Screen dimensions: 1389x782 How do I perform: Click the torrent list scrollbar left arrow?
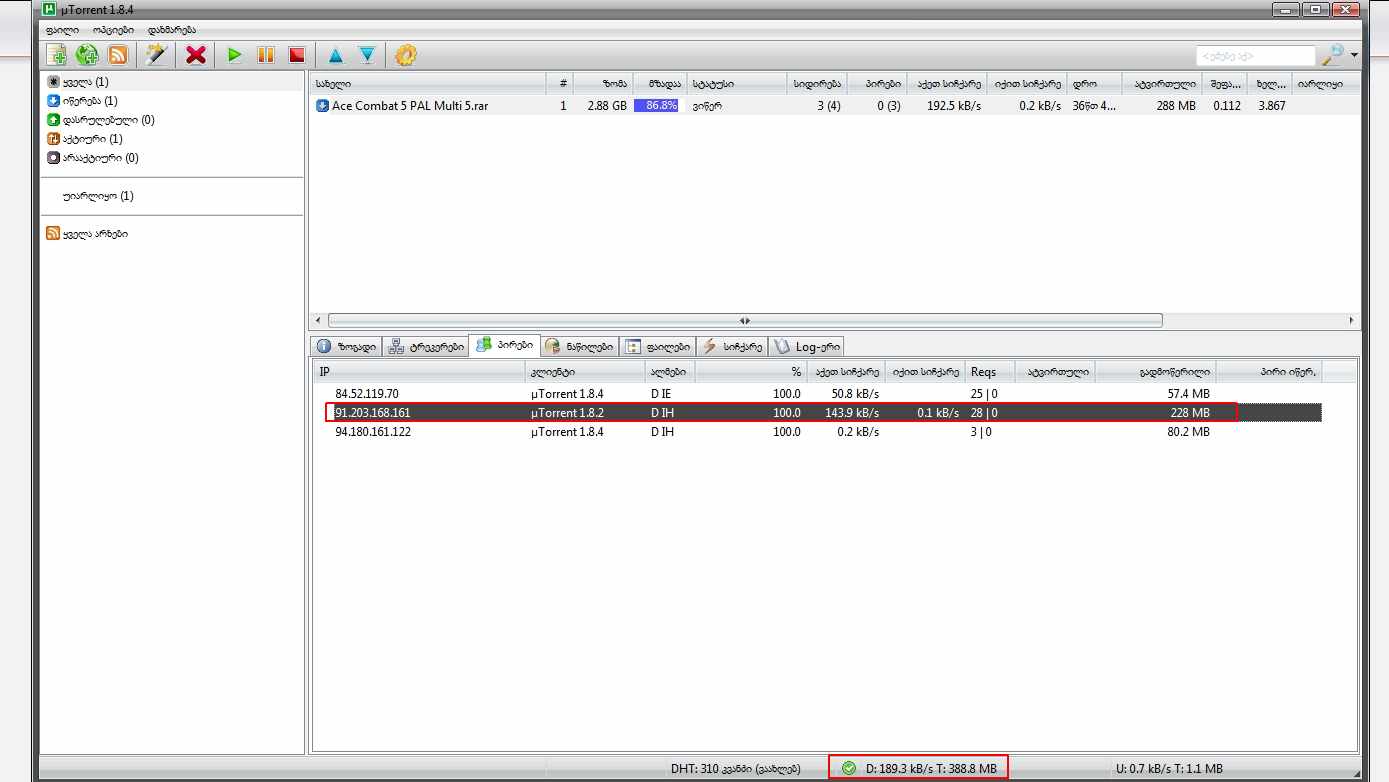[319, 320]
